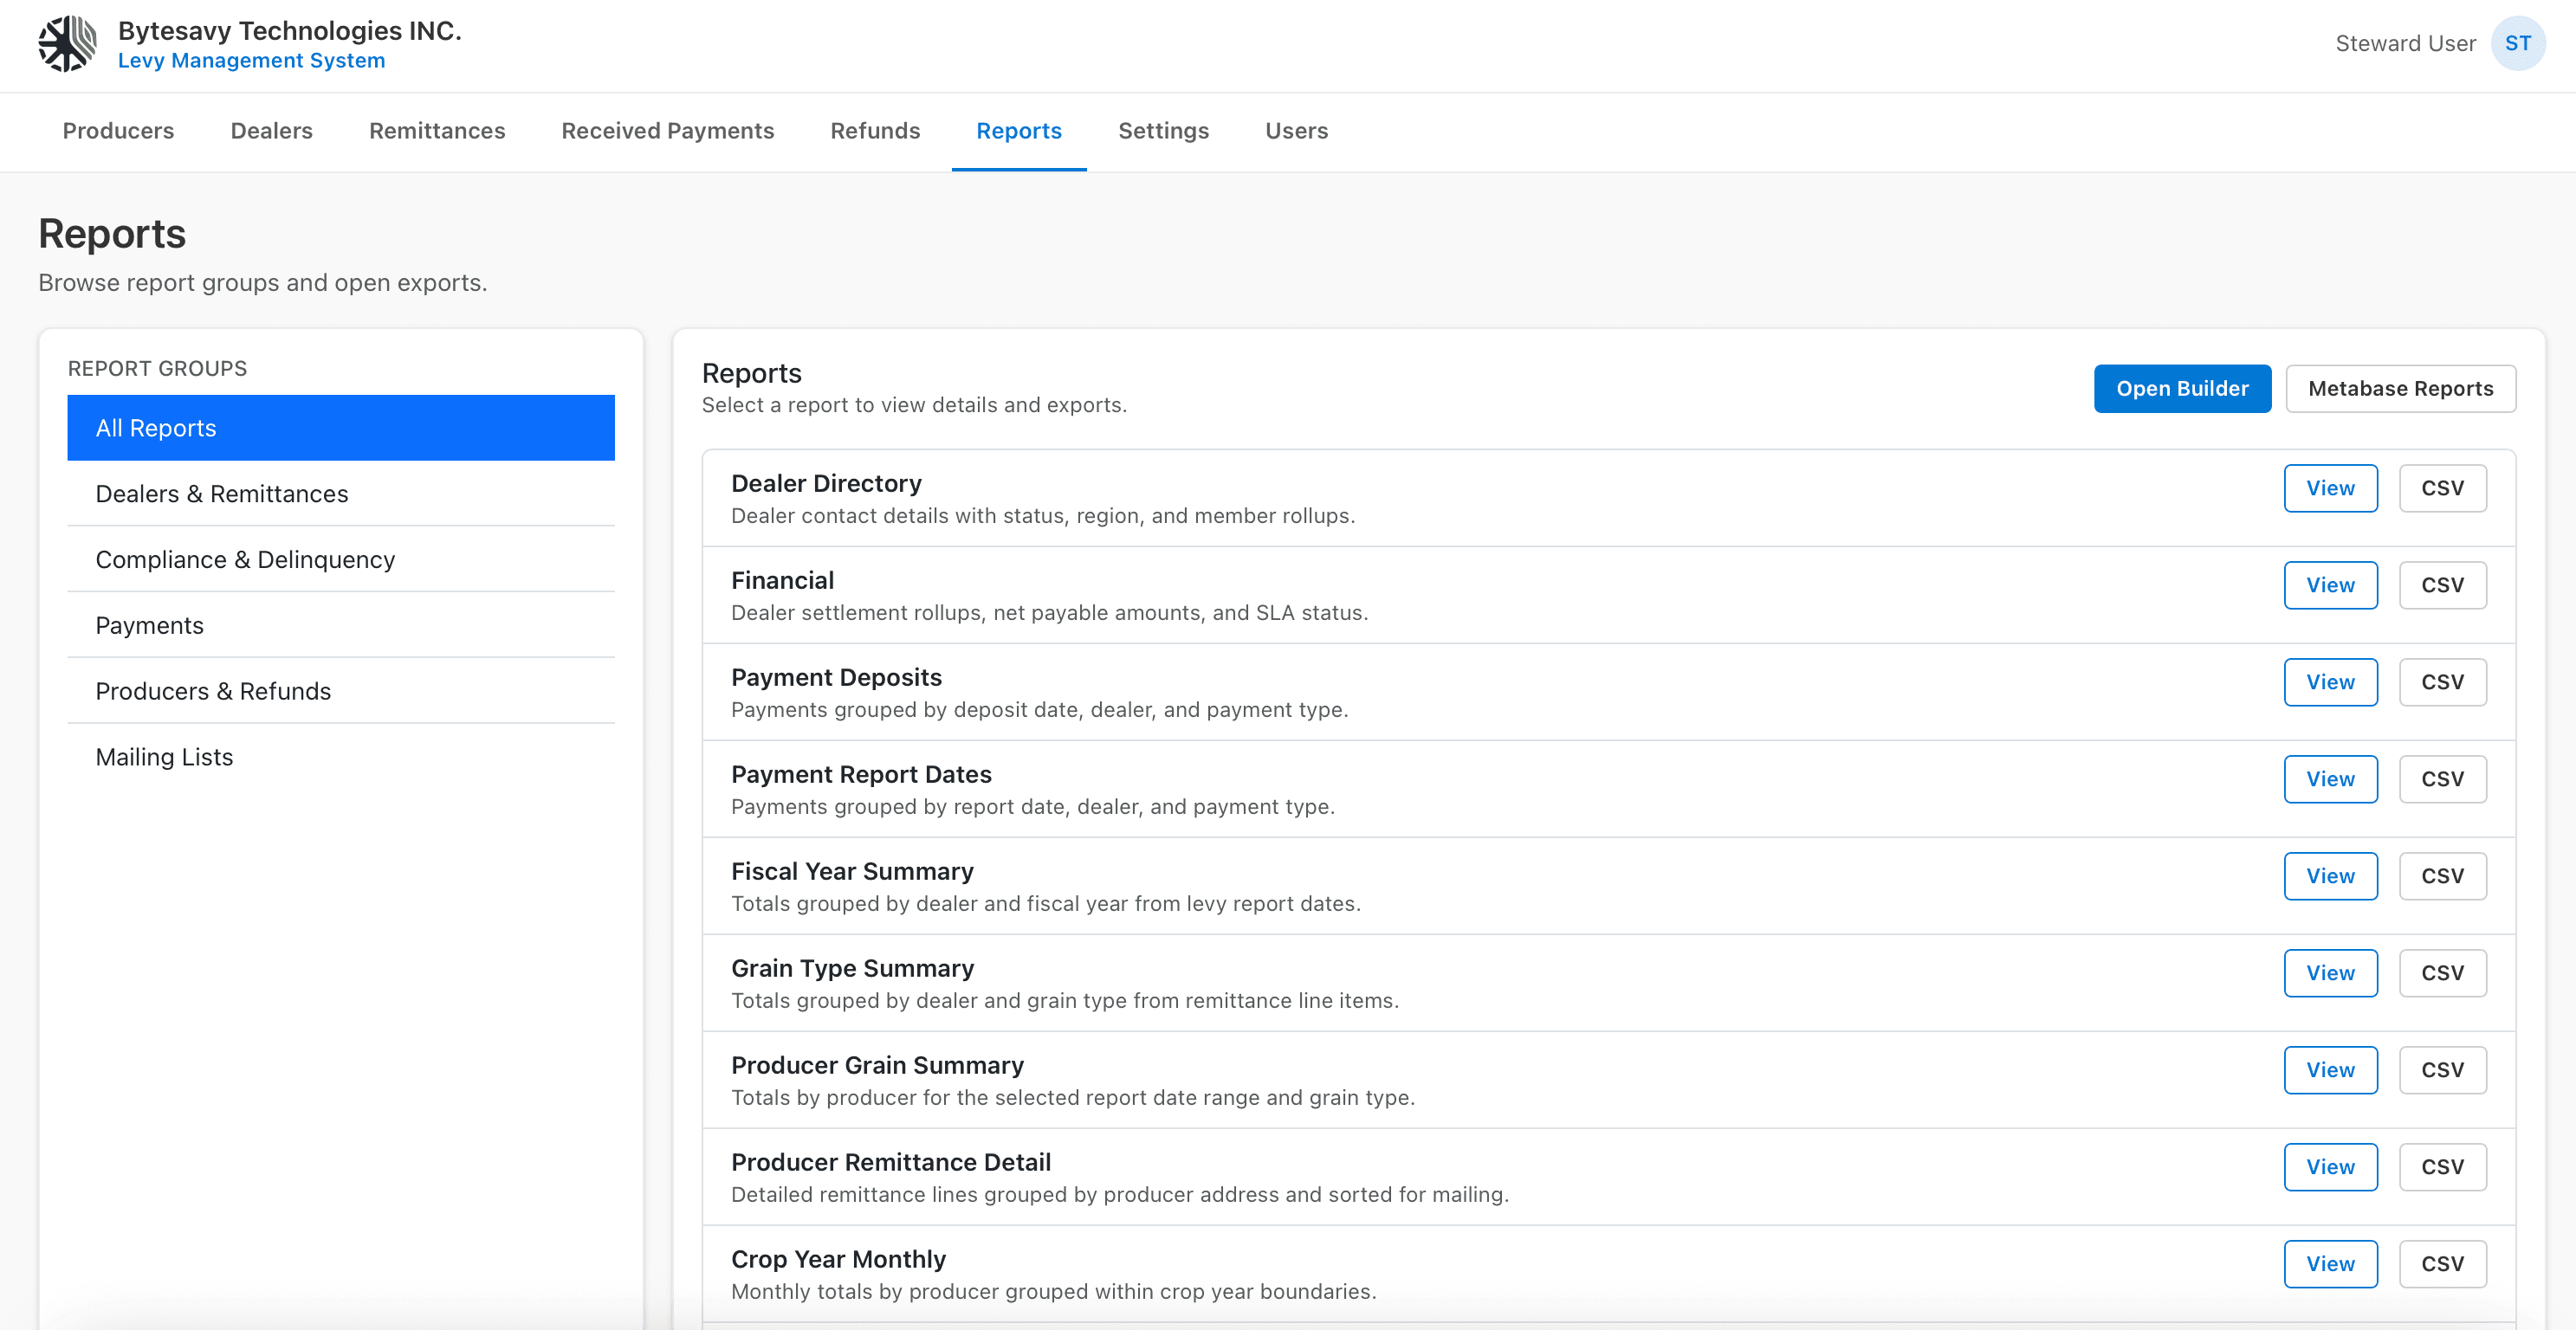Click the Producer Grain Summary title
Screen dimensions: 2576x1330
[x=877, y=1066]
